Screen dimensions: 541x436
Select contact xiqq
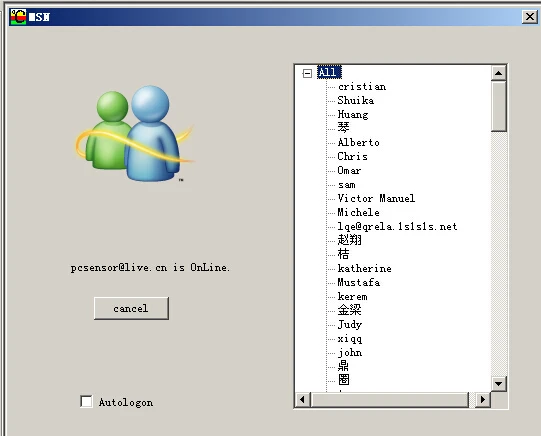coord(350,339)
